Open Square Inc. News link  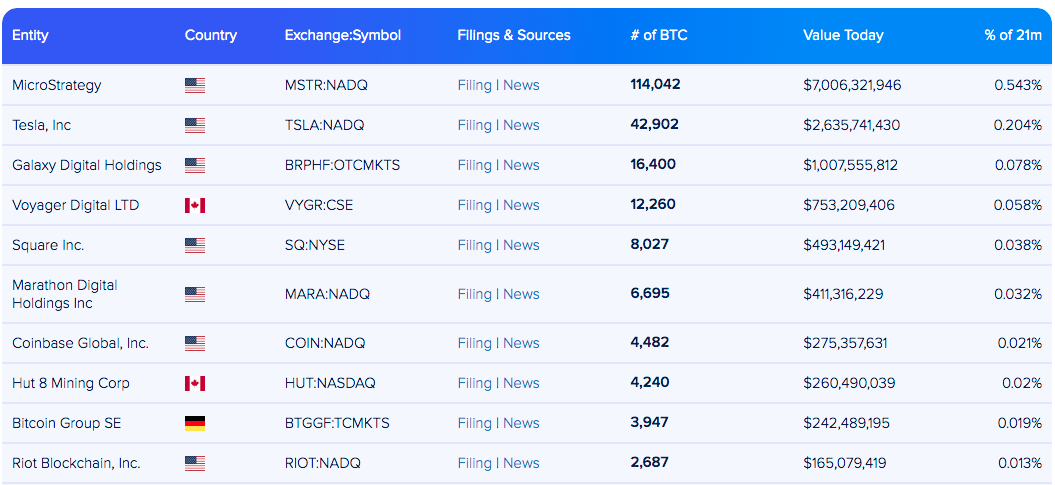tap(521, 245)
